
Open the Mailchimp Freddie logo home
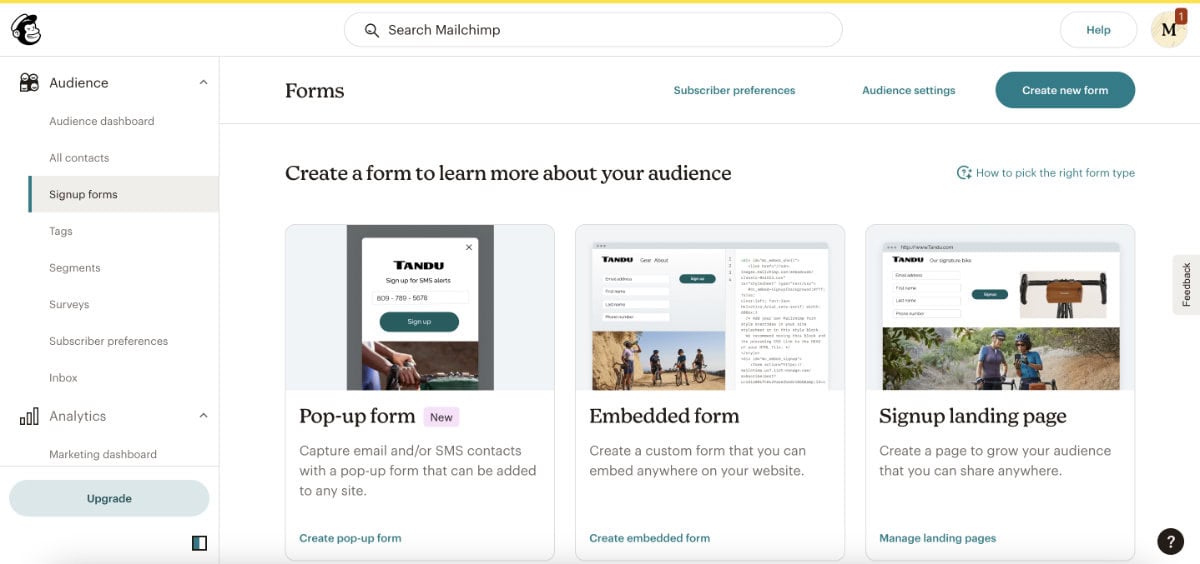[x=26, y=30]
